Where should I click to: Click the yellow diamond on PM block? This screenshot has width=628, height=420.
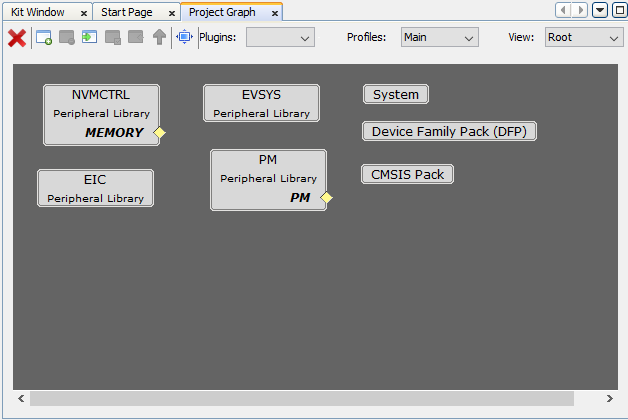(x=326, y=197)
